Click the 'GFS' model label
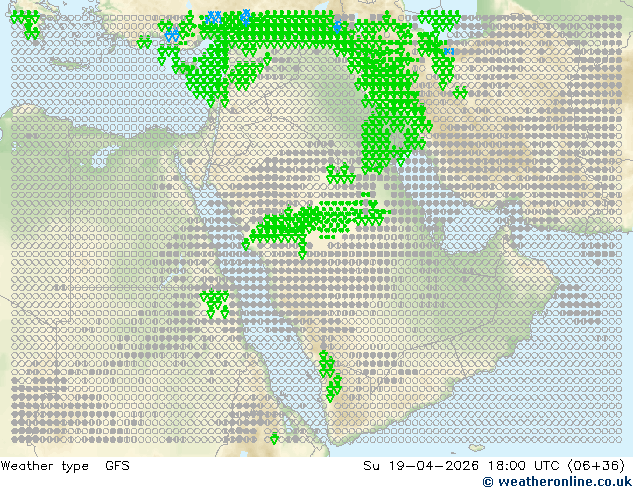This screenshot has width=634, height=490. coord(117,466)
